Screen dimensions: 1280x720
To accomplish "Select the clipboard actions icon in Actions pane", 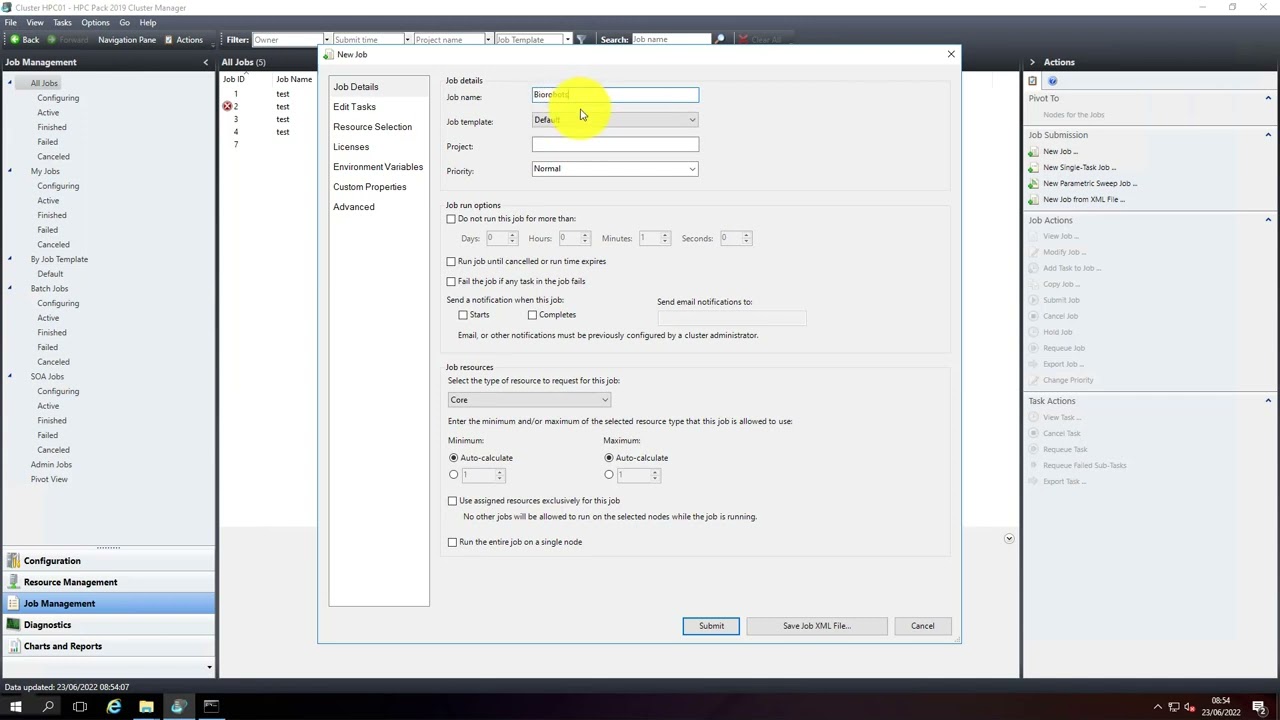I will pyautogui.click(x=1033, y=81).
